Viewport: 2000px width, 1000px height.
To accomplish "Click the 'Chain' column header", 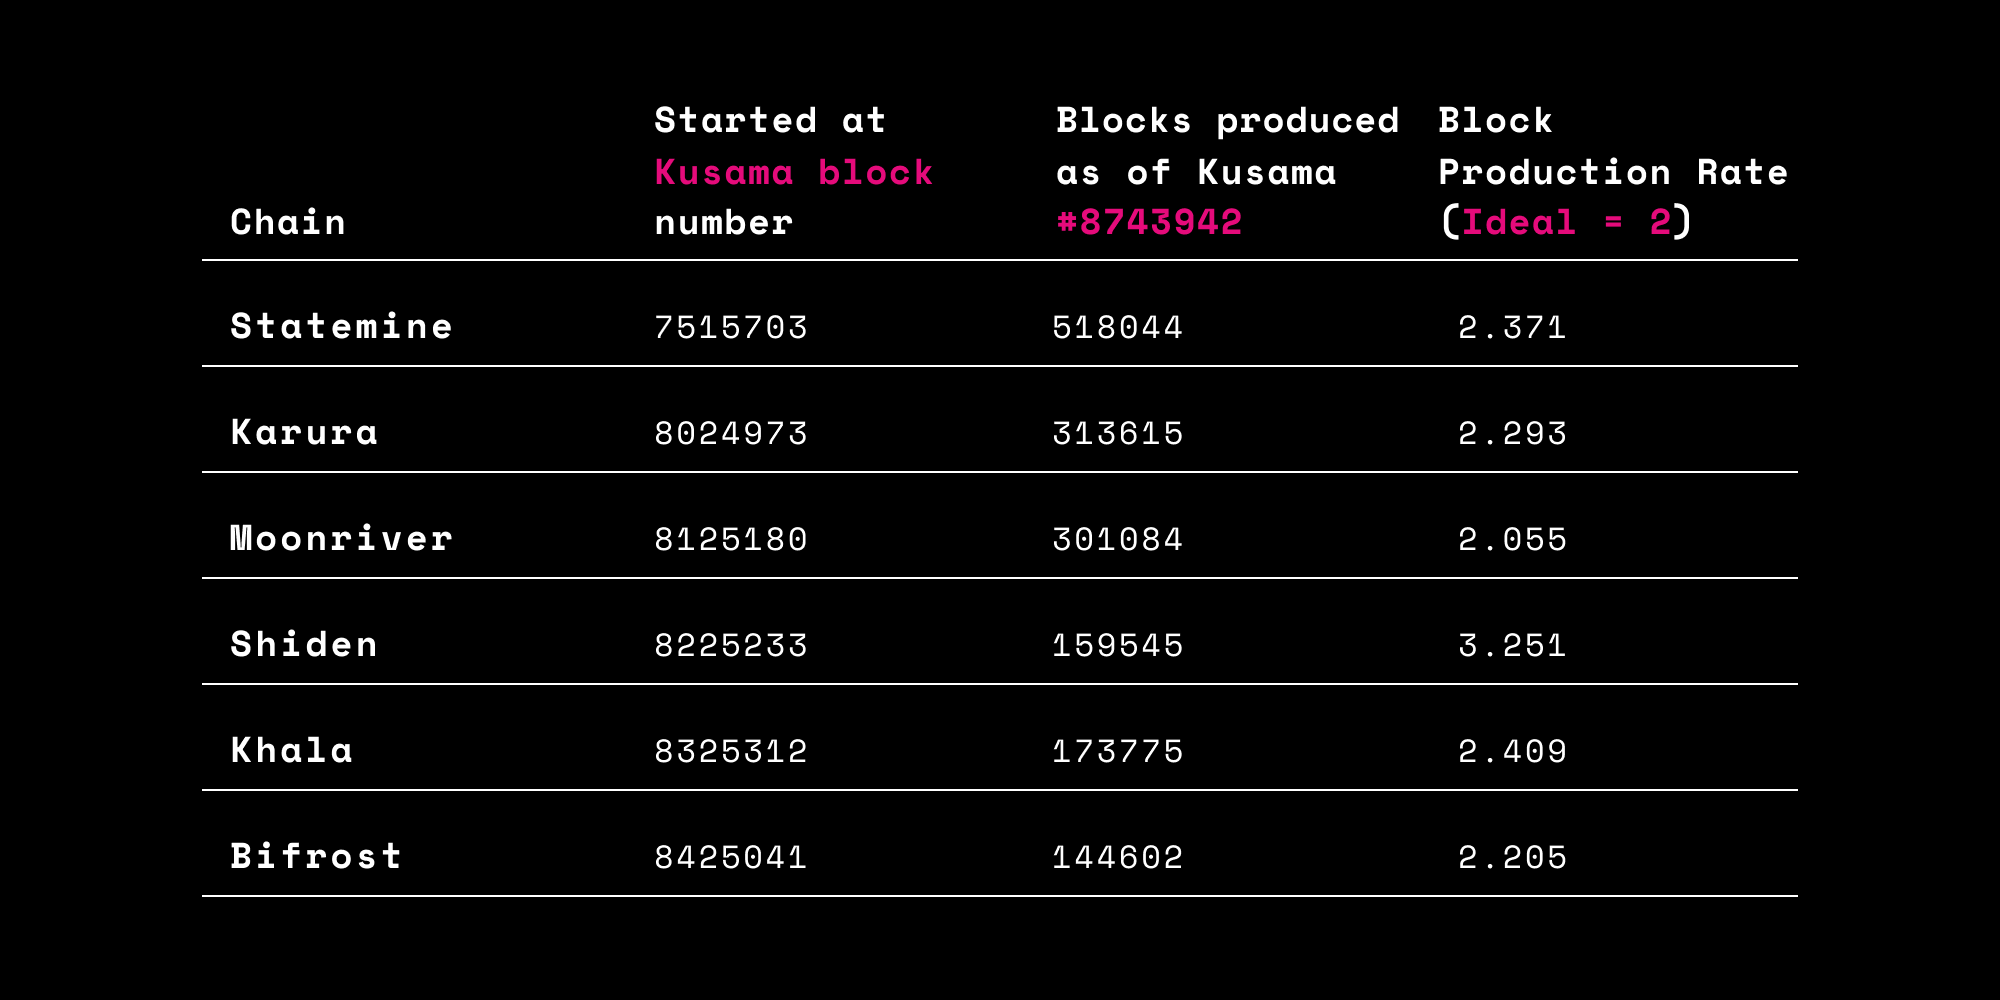I will point(288,222).
